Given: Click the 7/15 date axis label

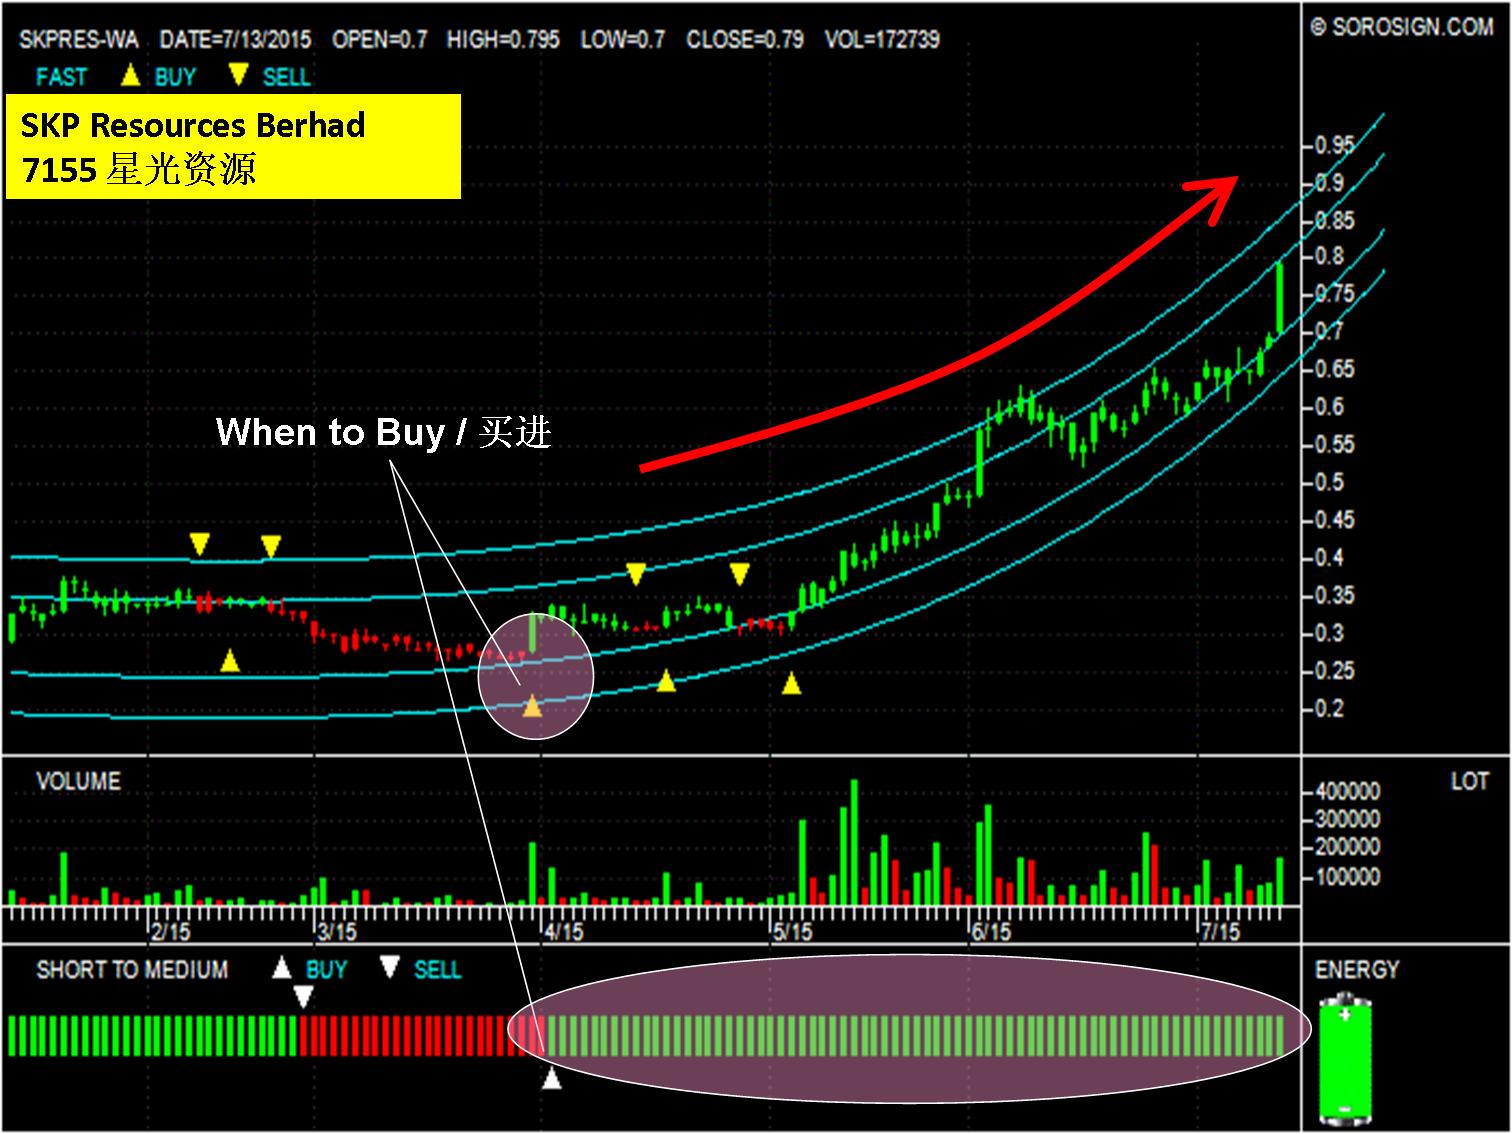Looking at the screenshot, I should click(1219, 932).
